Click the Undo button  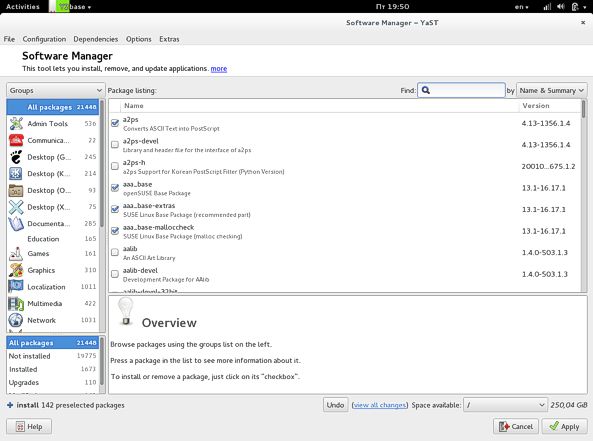click(335, 405)
